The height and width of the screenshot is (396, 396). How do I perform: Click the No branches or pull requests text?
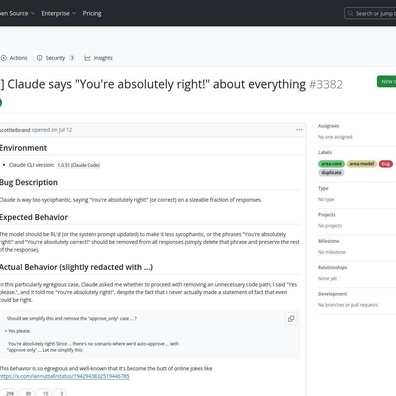(x=348, y=305)
